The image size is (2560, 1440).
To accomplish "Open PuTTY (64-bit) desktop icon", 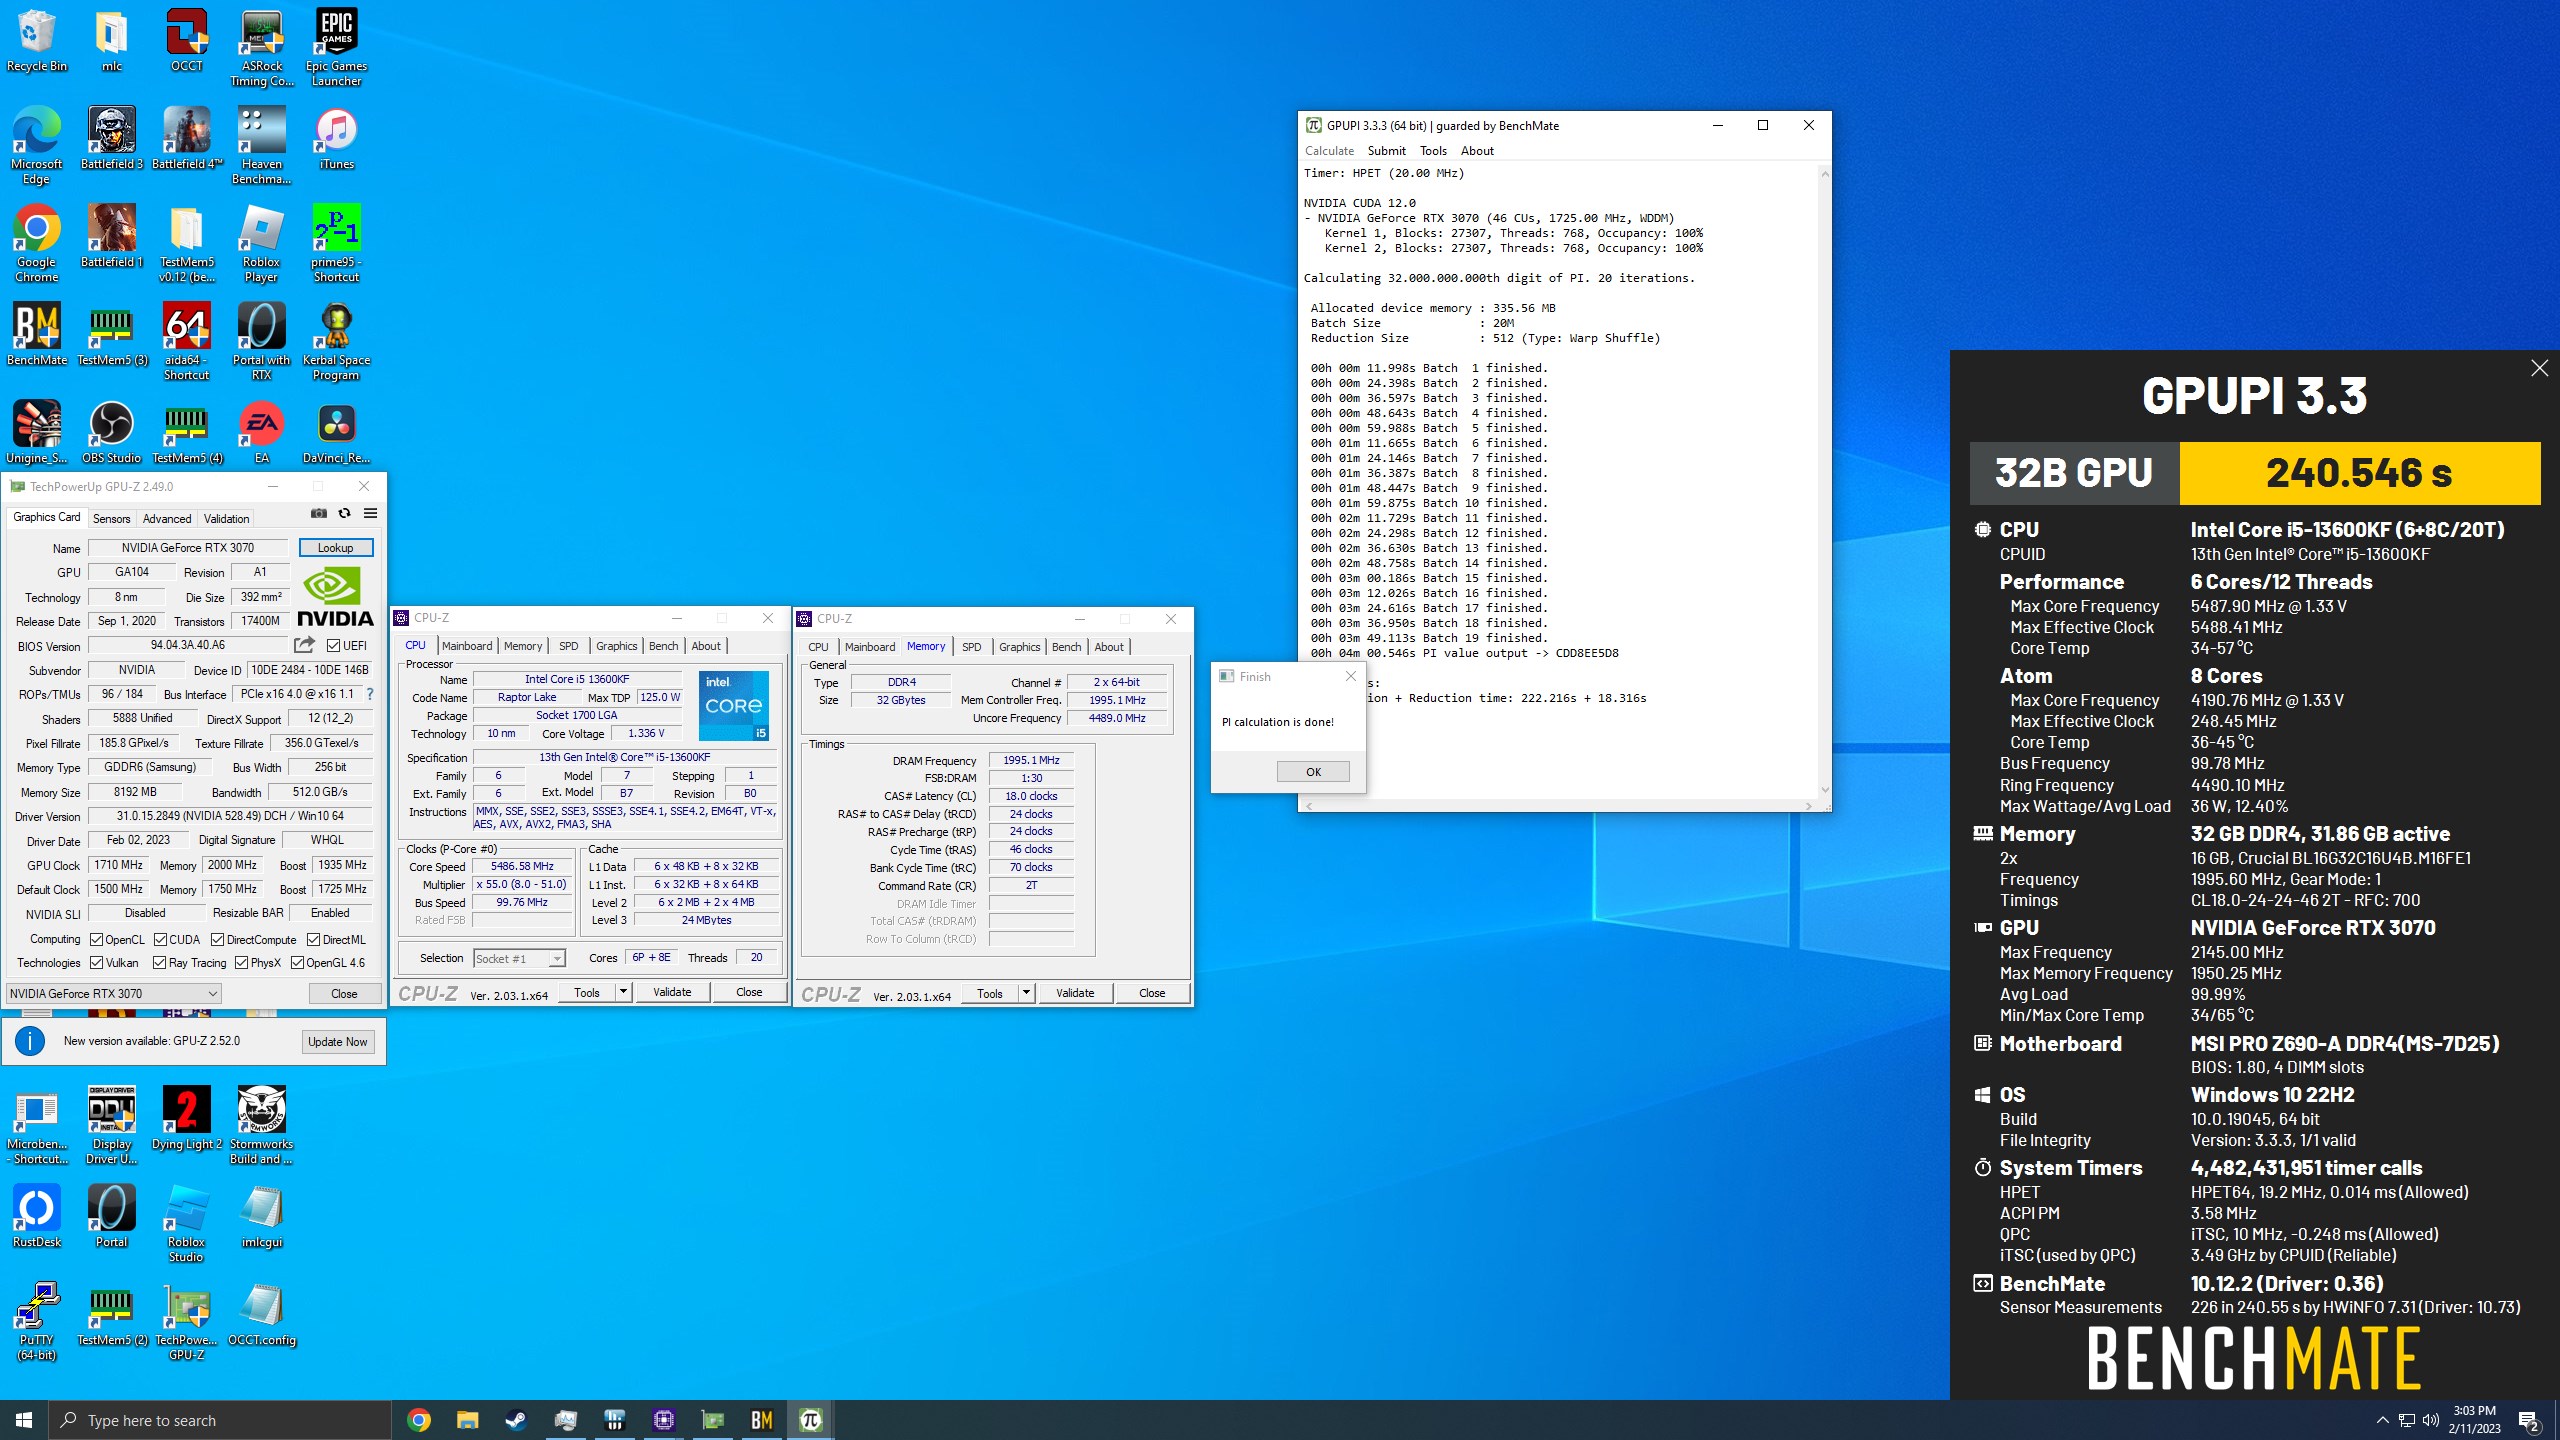I will click(x=37, y=1322).
